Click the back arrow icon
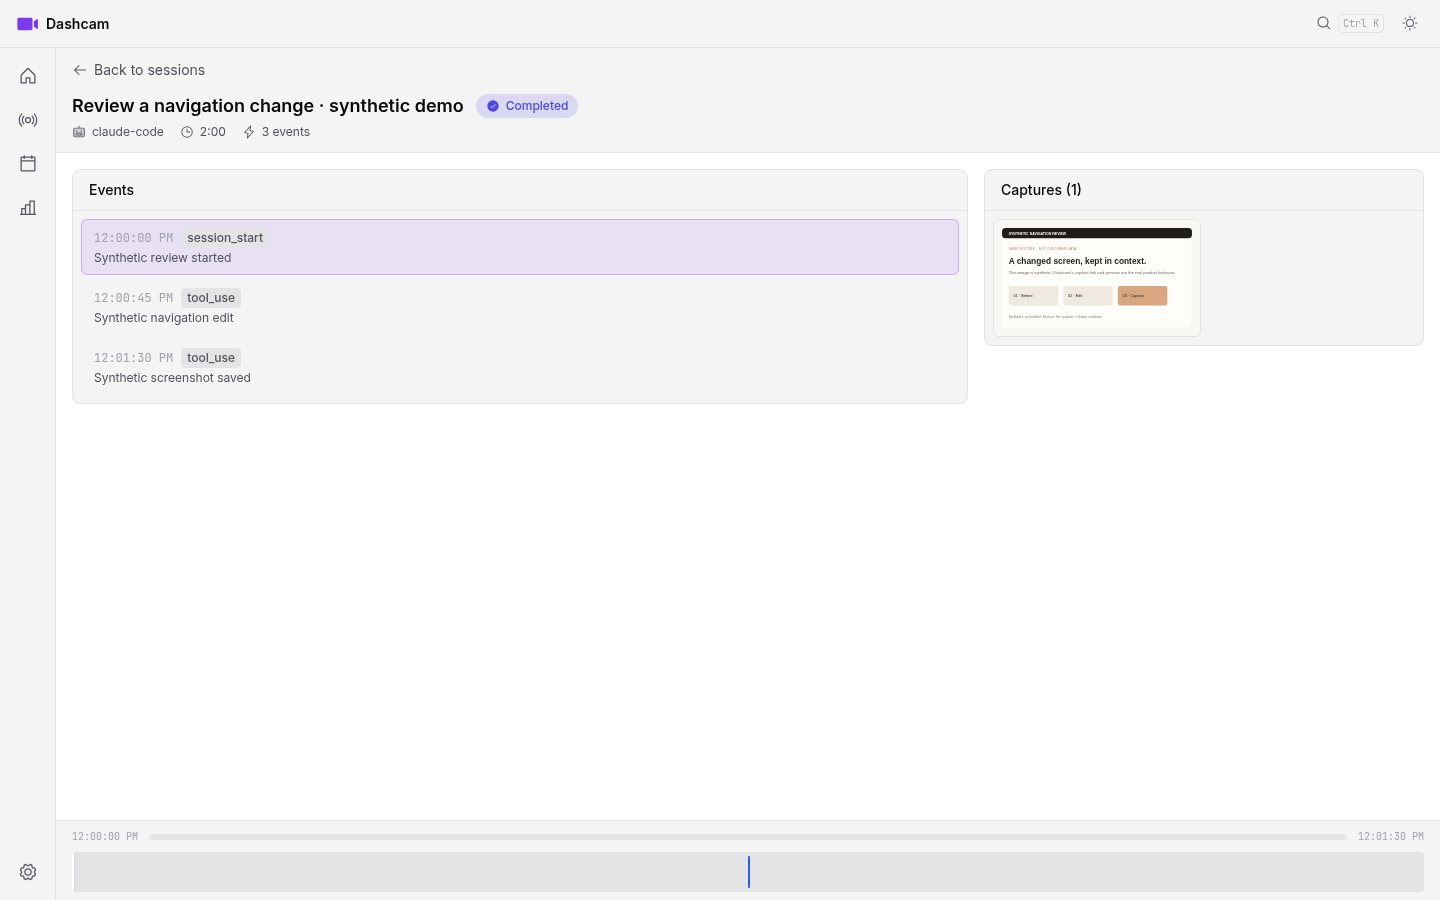 [x=80, y=70]
